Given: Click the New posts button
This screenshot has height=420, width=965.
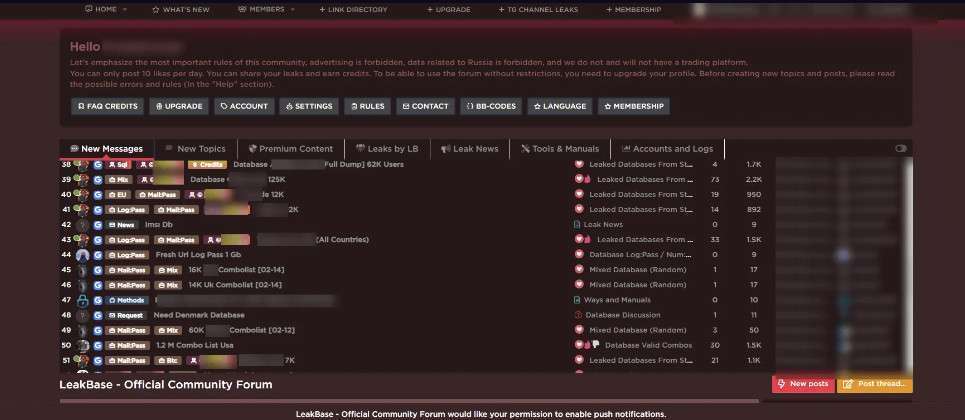Looking at the screenshot, I should 803,384.
